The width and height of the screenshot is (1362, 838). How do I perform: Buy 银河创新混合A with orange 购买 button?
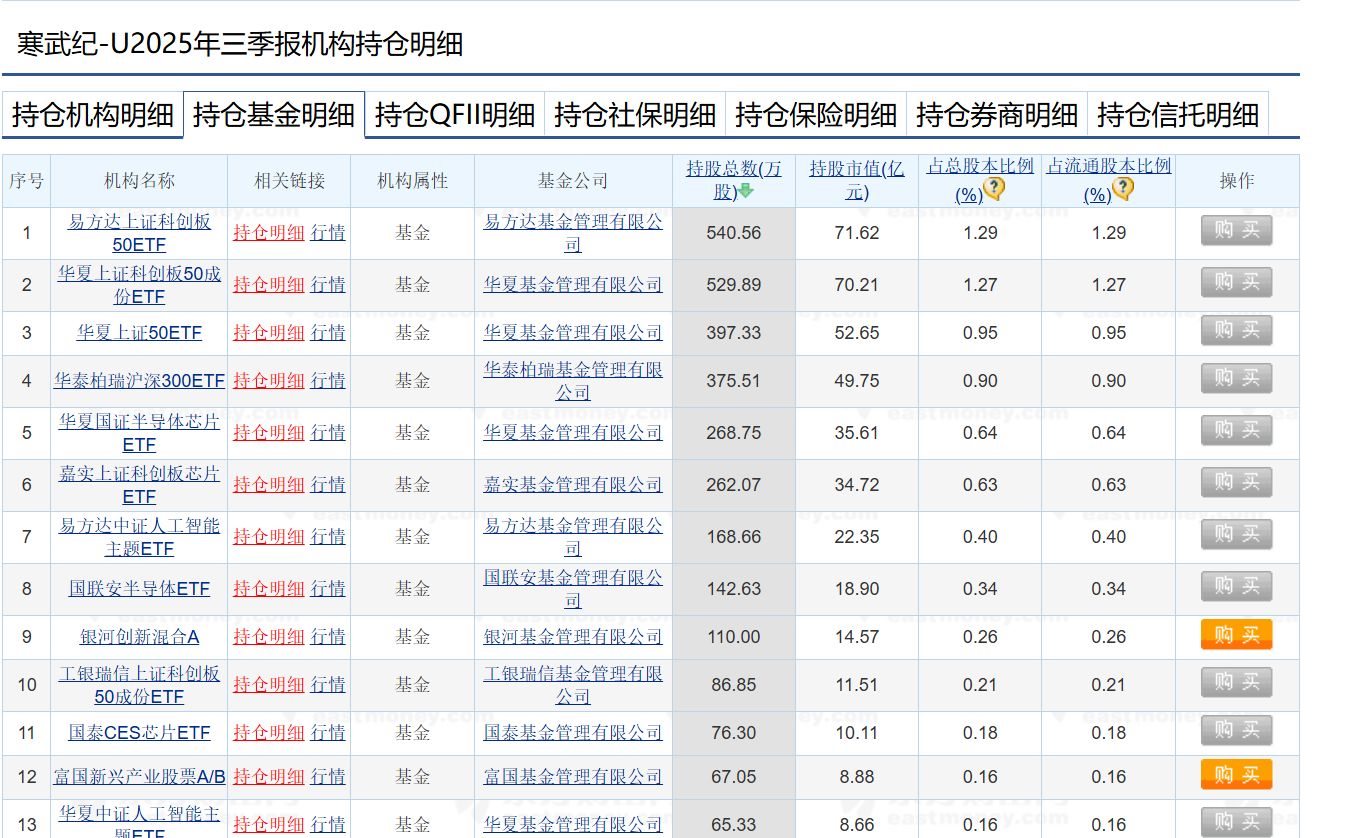point(1237,635)
